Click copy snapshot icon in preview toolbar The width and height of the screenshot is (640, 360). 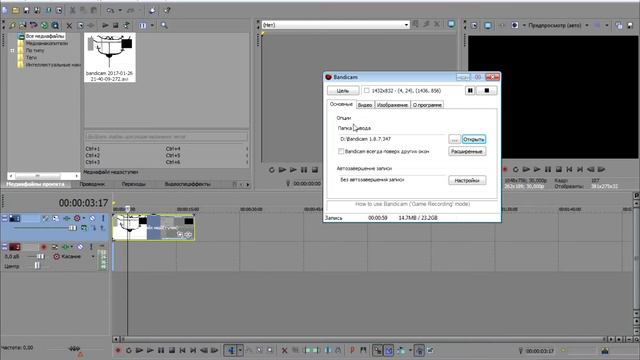619,25
